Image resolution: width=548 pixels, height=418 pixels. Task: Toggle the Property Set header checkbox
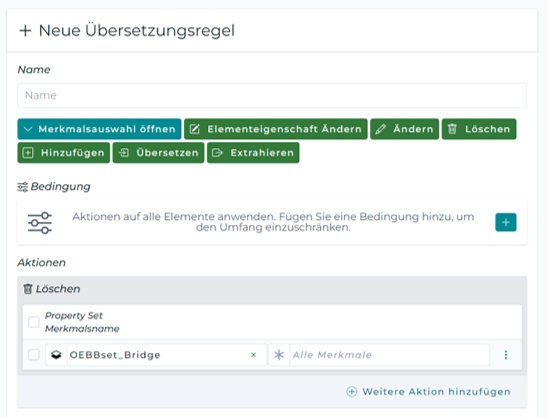(34, 322)
